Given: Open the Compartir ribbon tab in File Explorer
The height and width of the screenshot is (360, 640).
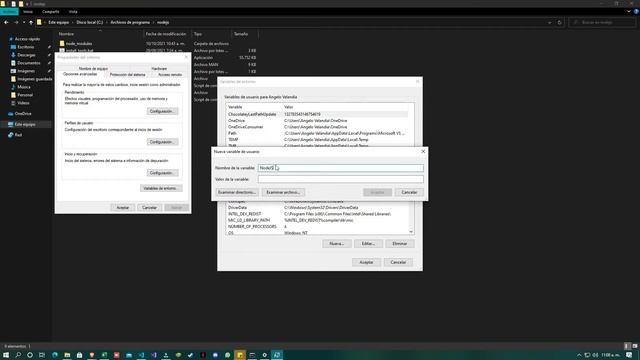Looking at the screenshot, I should click(51, 12).
